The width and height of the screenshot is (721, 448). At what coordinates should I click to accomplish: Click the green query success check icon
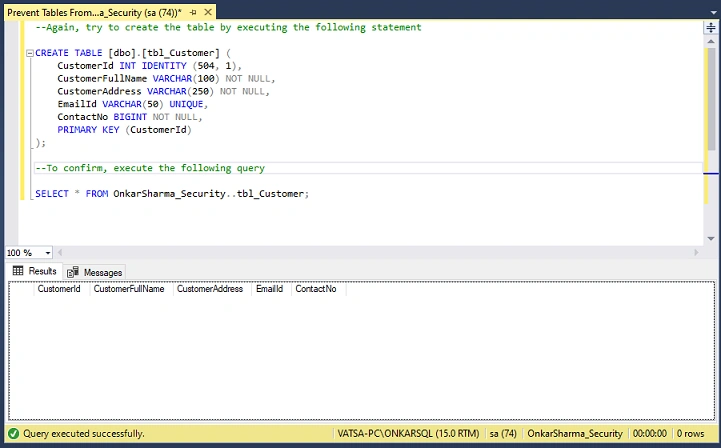coord(13,433)
